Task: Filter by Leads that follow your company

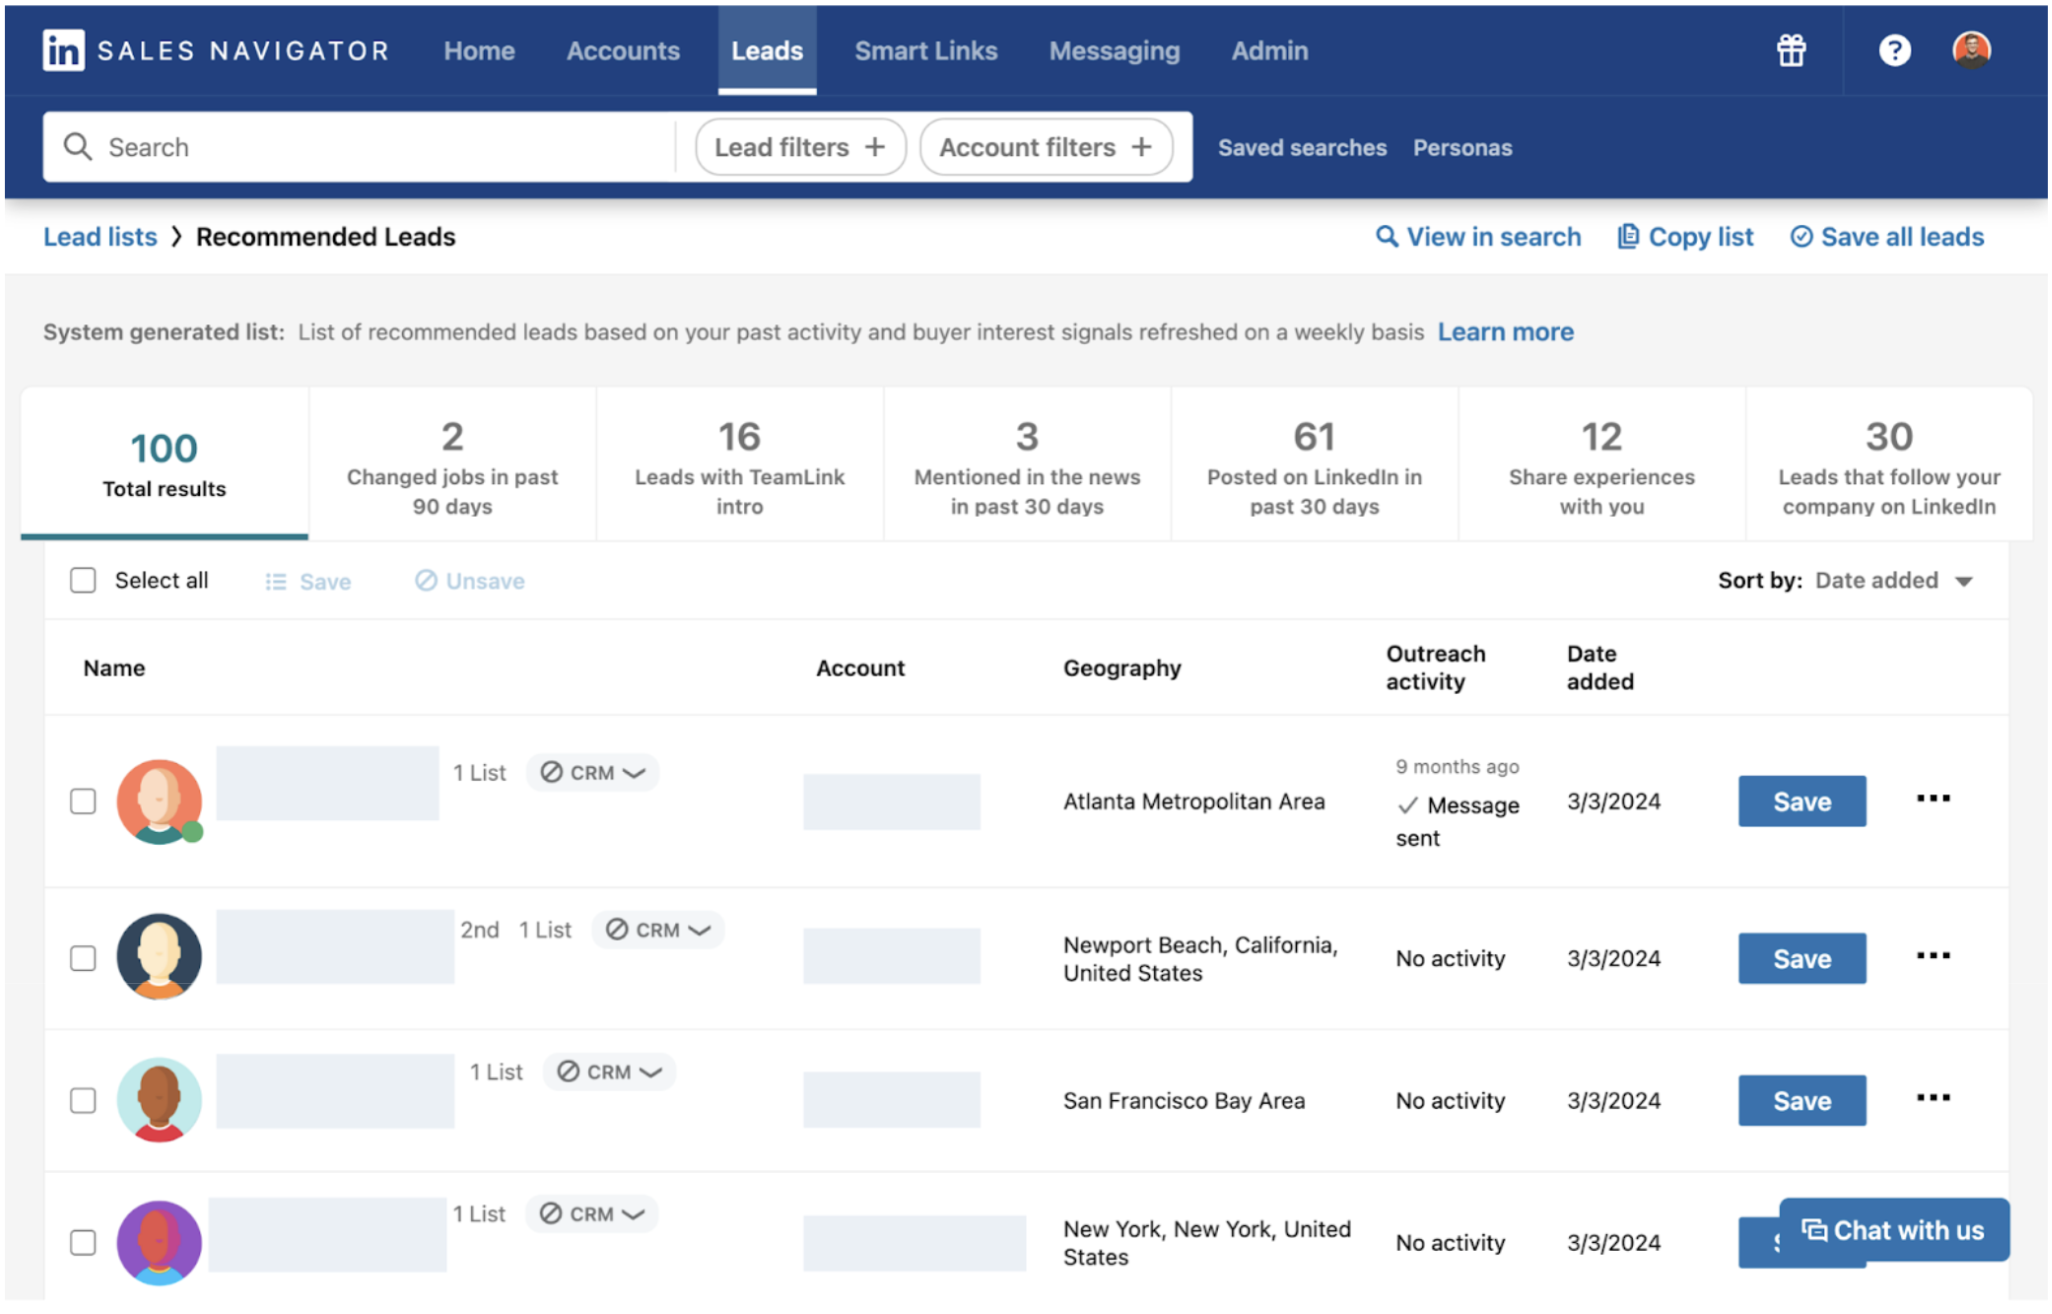Action: 1888,464
